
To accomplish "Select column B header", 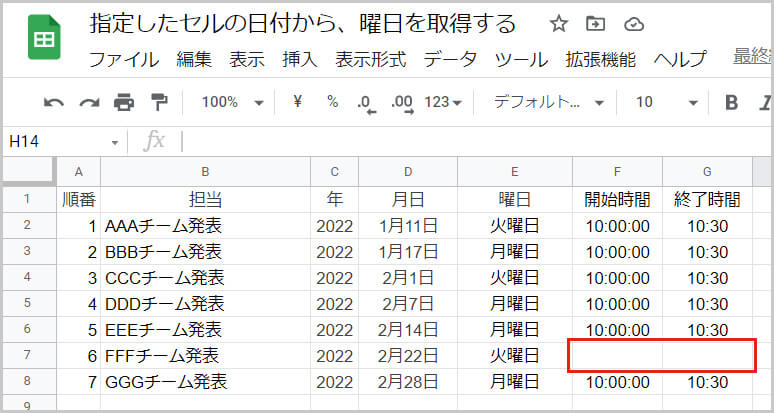I will [205, 172].
